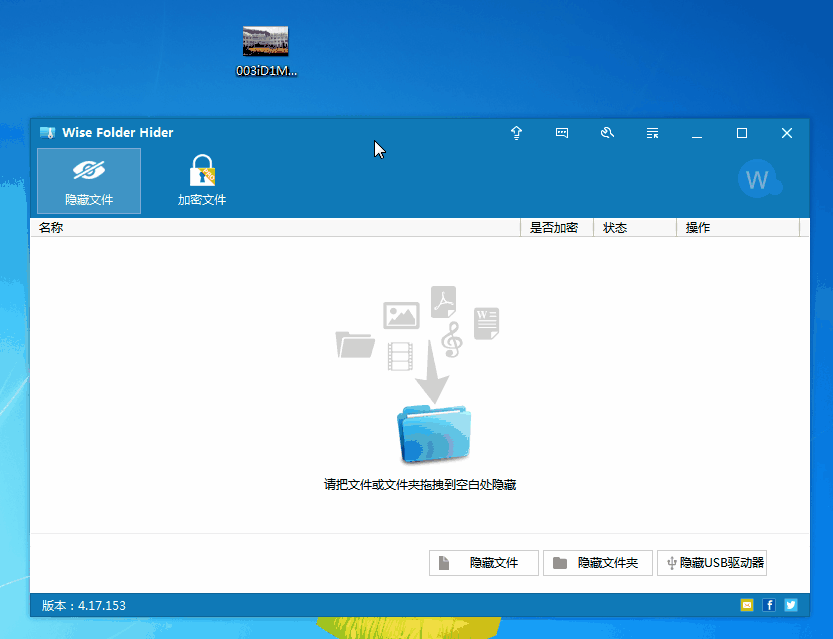
Task: Click the 隐藏USB驱动器 button
Action: point(712,563)
